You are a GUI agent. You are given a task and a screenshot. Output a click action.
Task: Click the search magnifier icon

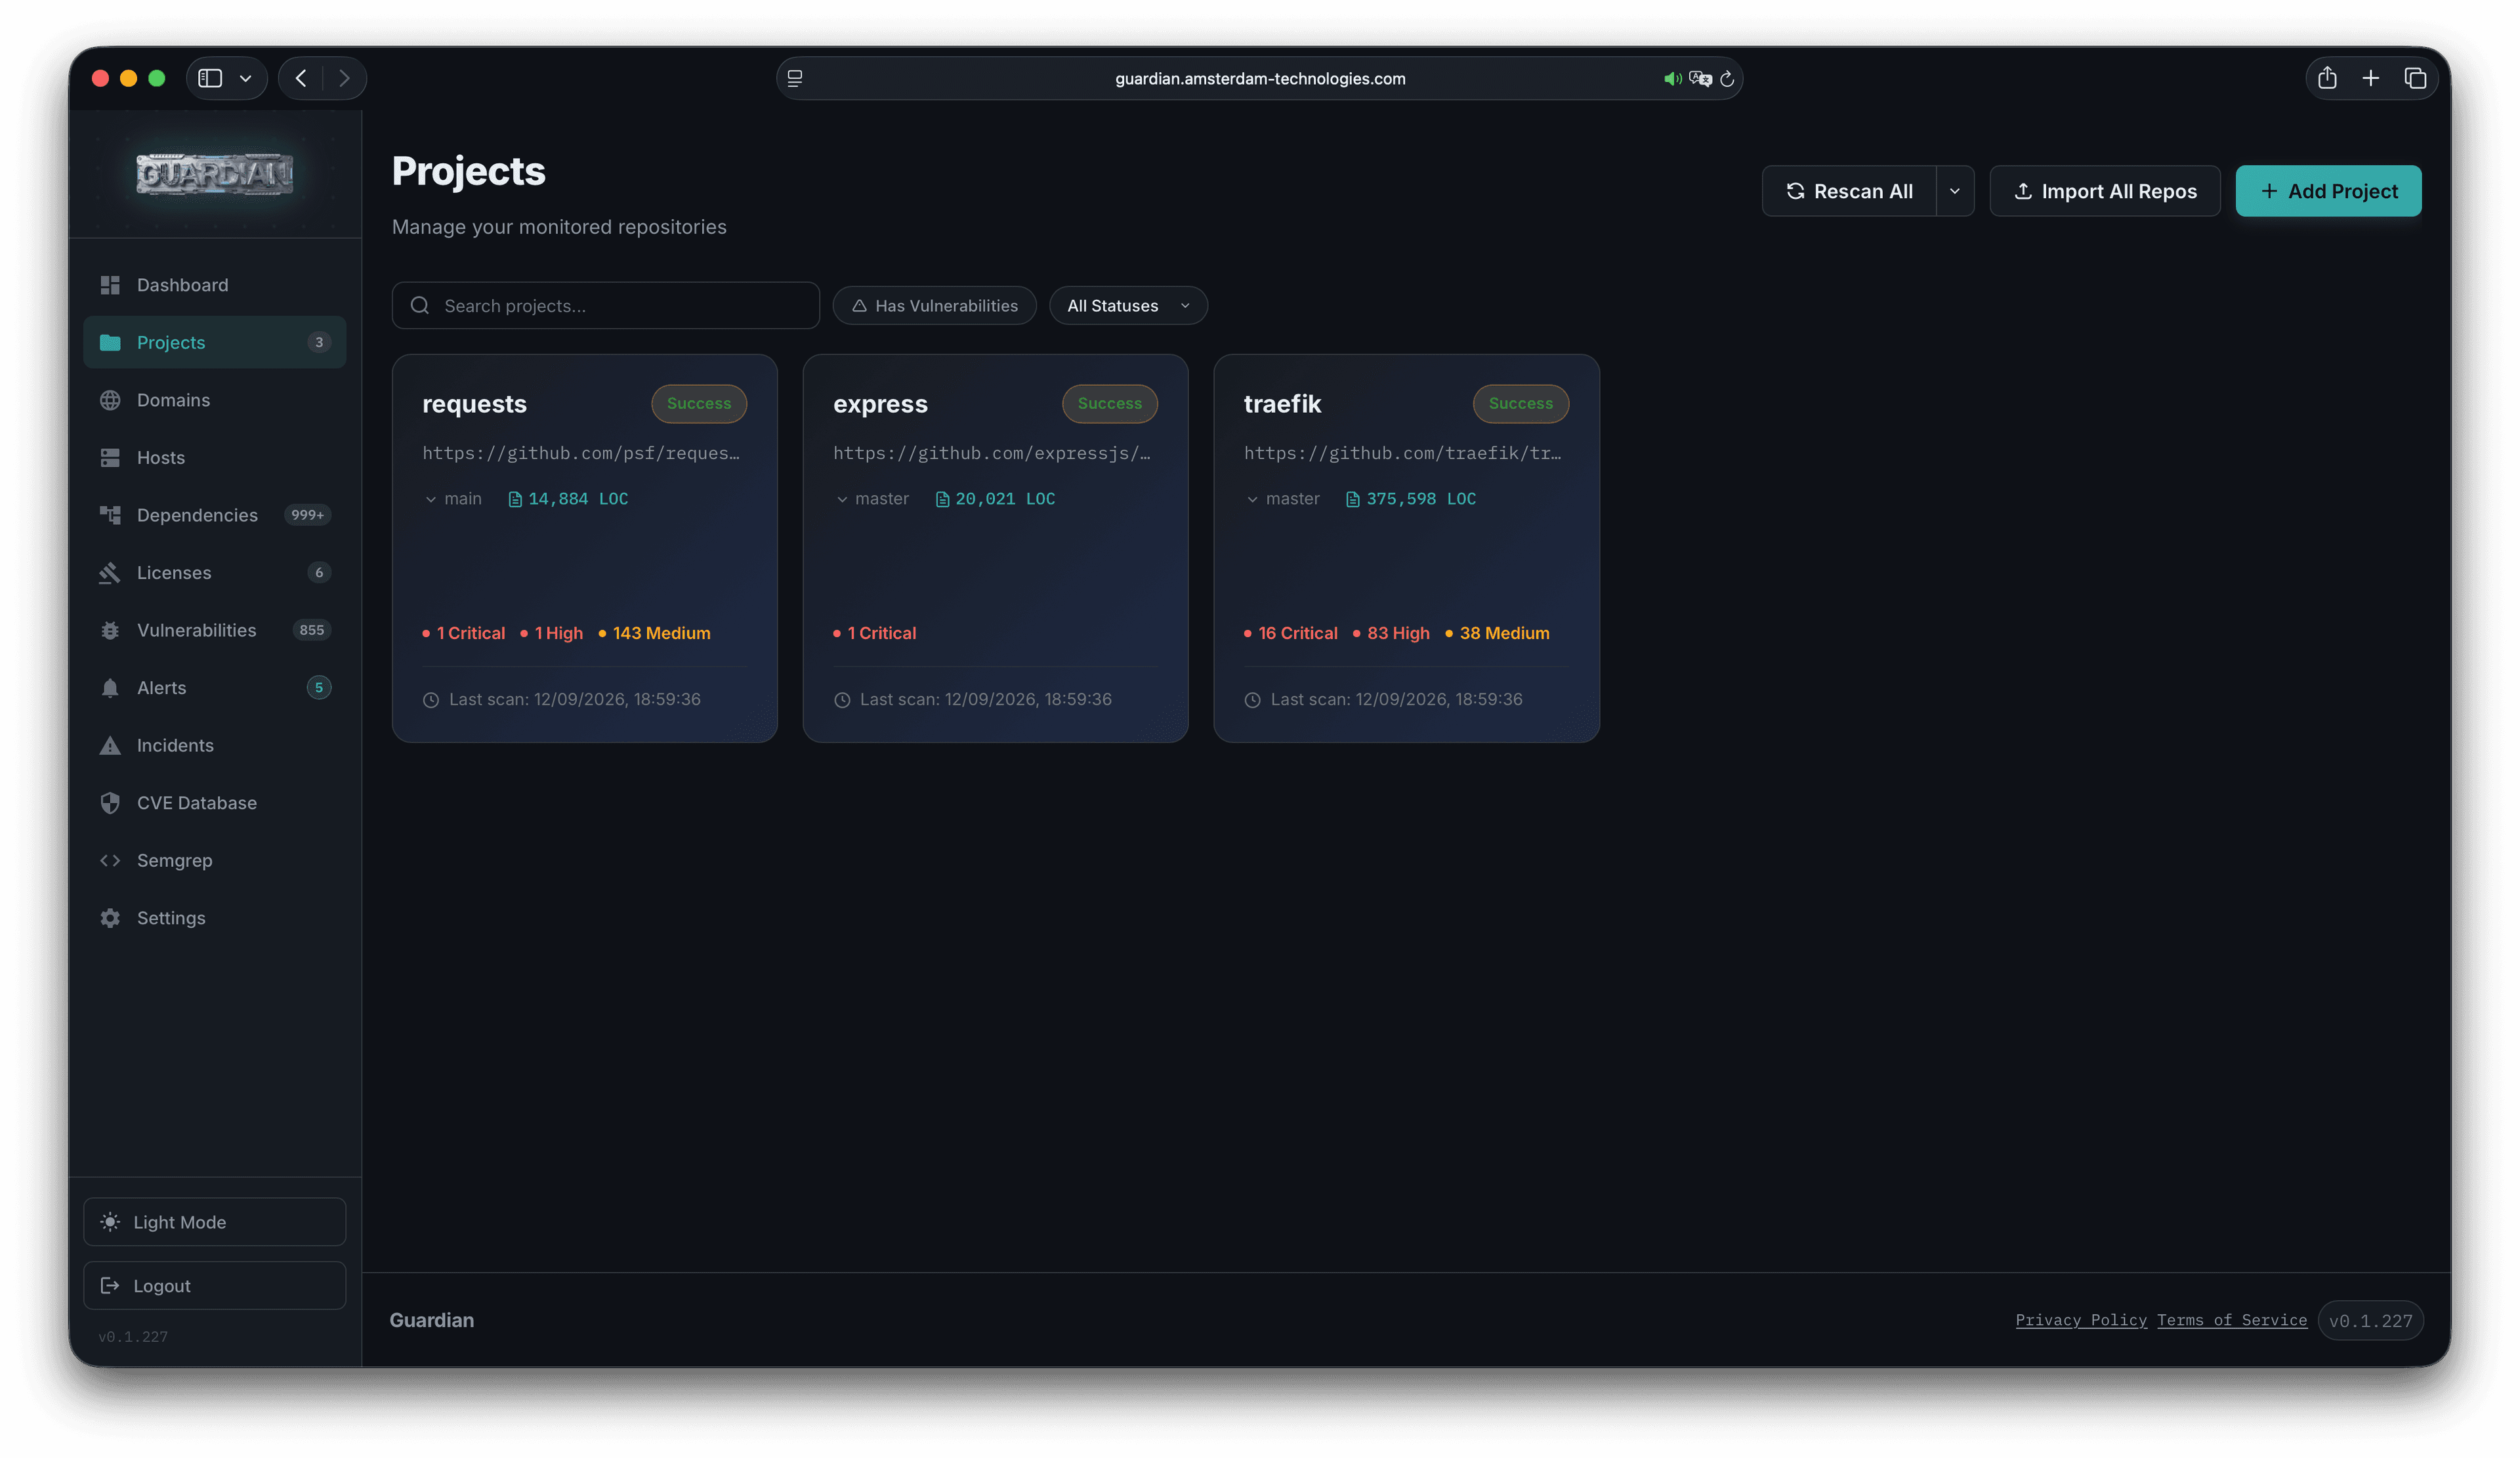click(x=420, y=305)
